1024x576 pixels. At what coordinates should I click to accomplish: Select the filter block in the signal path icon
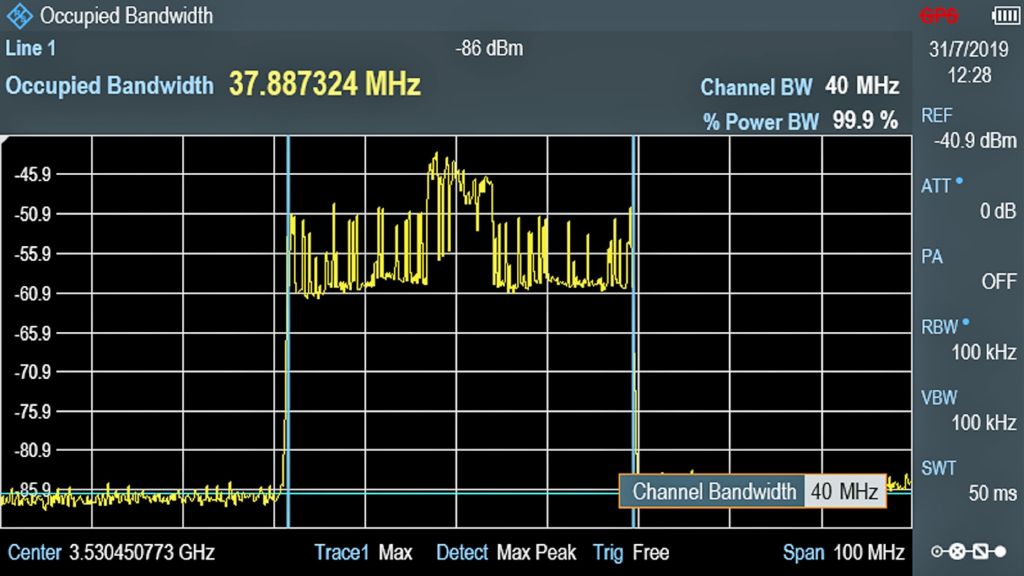tap(980, 550)
